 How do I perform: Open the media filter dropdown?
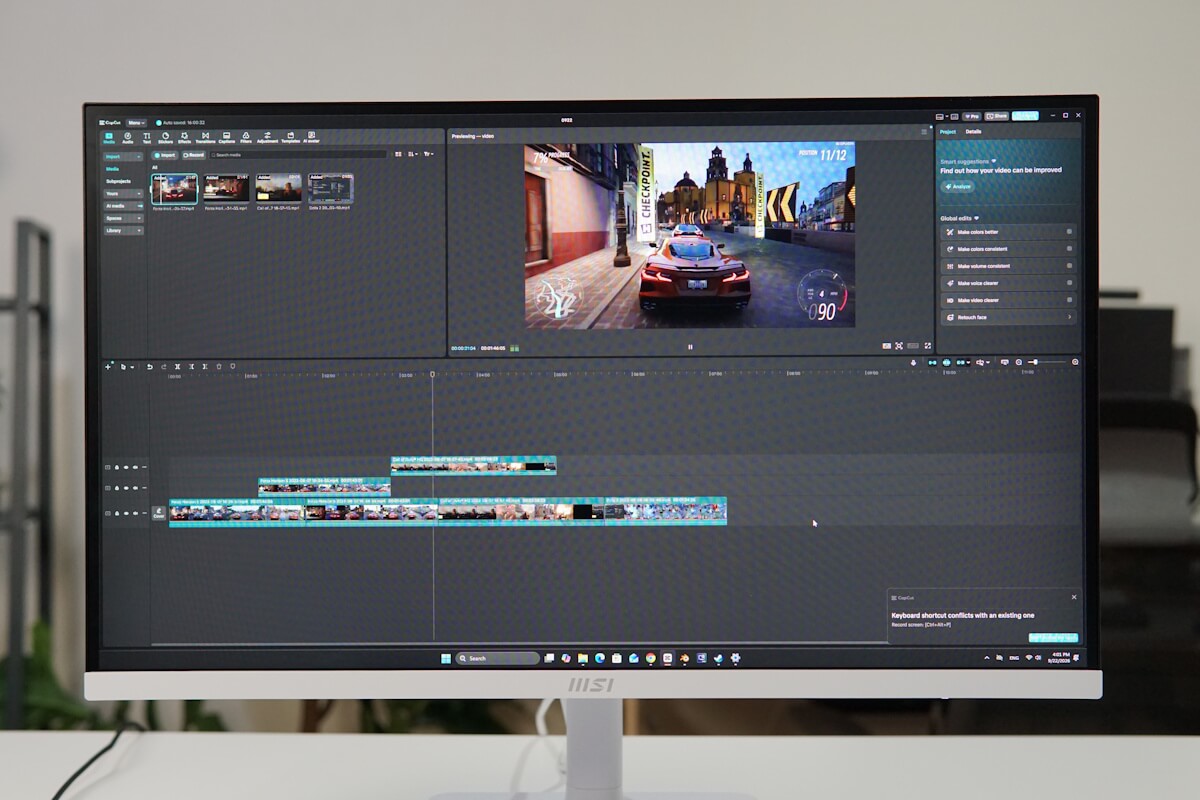coord(428,154)
